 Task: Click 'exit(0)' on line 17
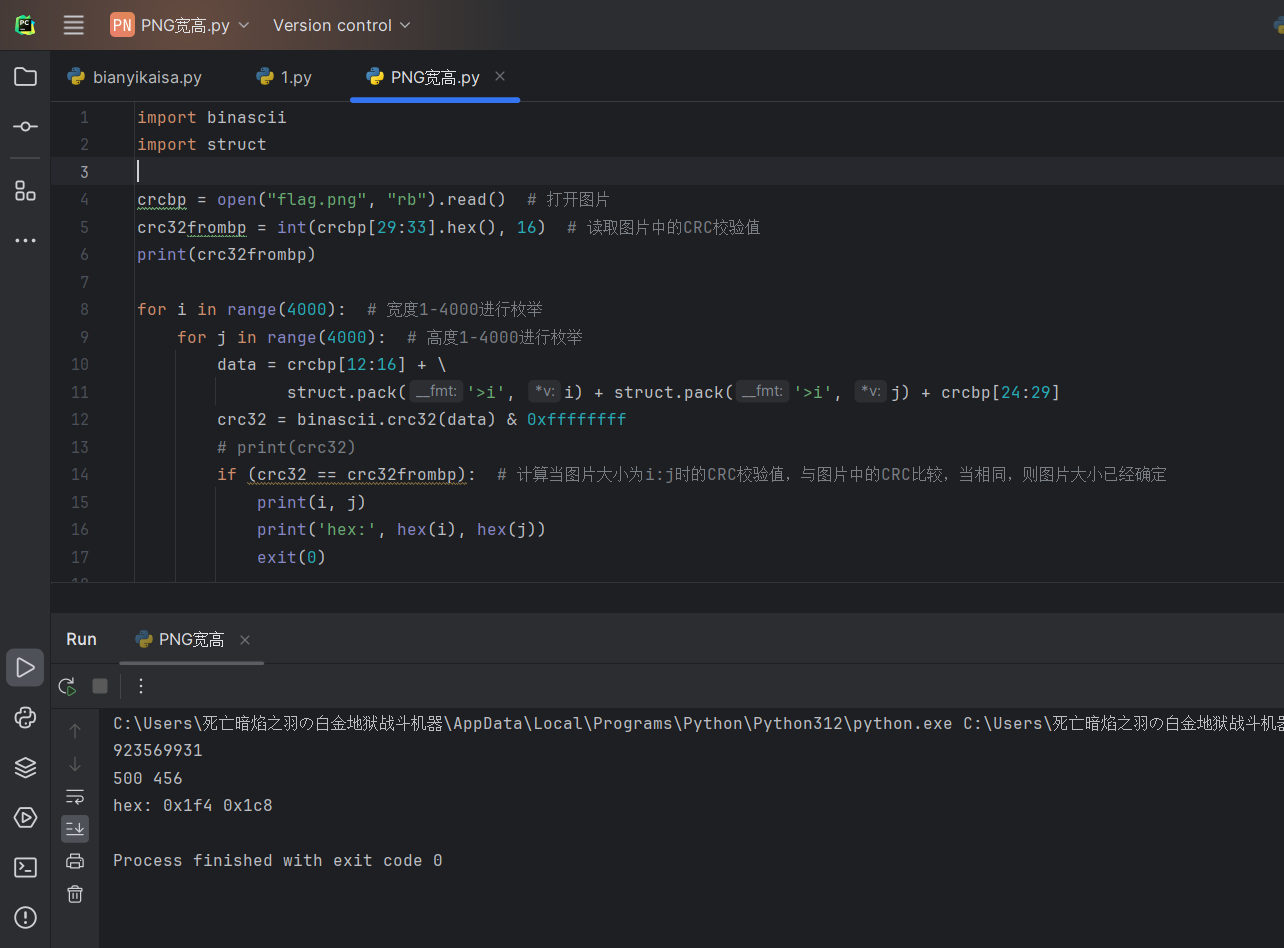click(x=292, y=557)
